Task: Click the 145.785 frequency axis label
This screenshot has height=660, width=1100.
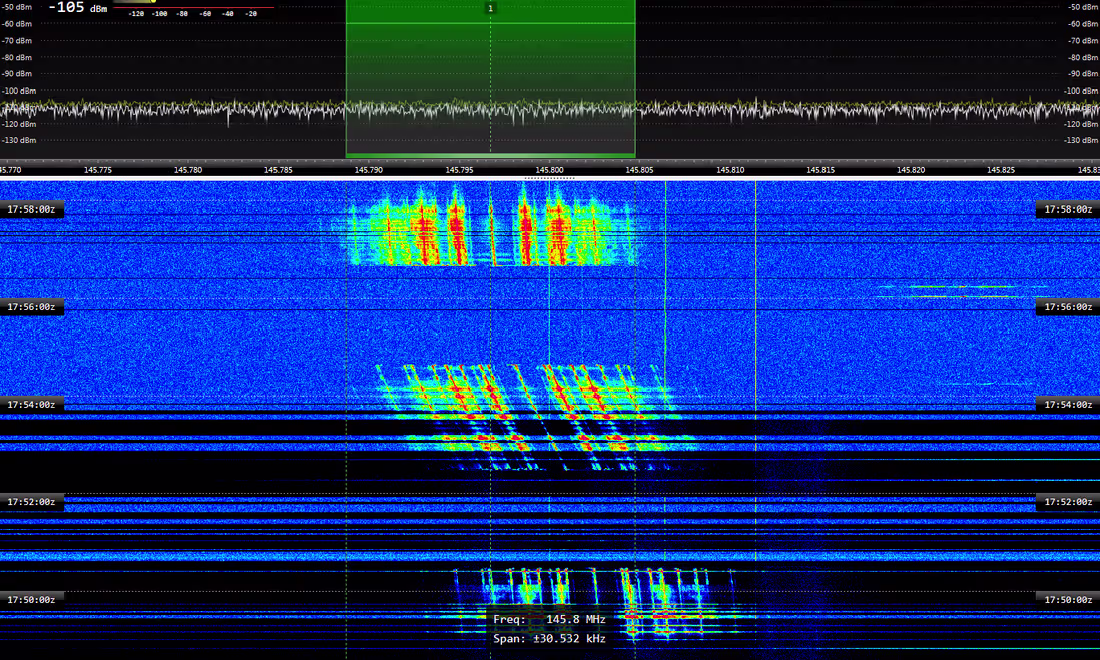Action: (x=279, y=170)
